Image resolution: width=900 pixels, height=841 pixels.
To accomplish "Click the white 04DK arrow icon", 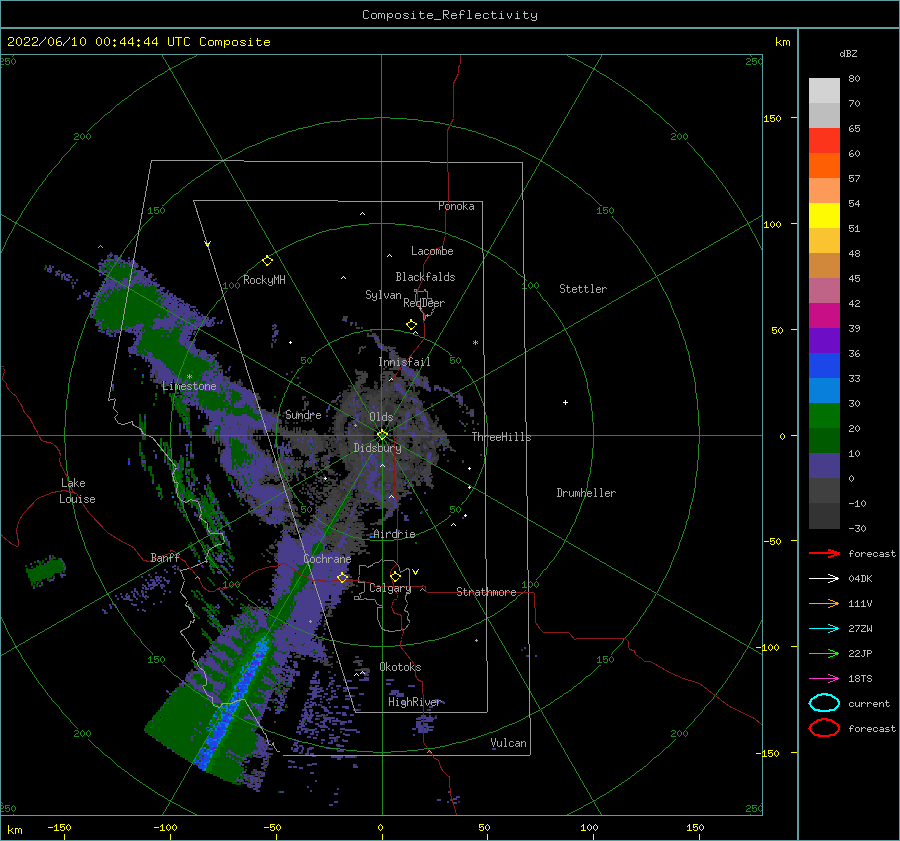I will [824, 579].
